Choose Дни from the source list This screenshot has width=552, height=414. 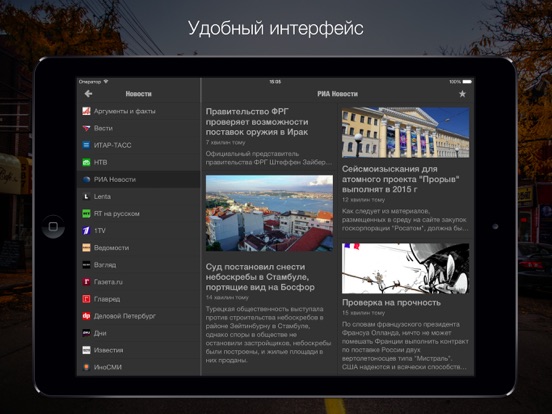pyautogui.click(x=139, y=333)
